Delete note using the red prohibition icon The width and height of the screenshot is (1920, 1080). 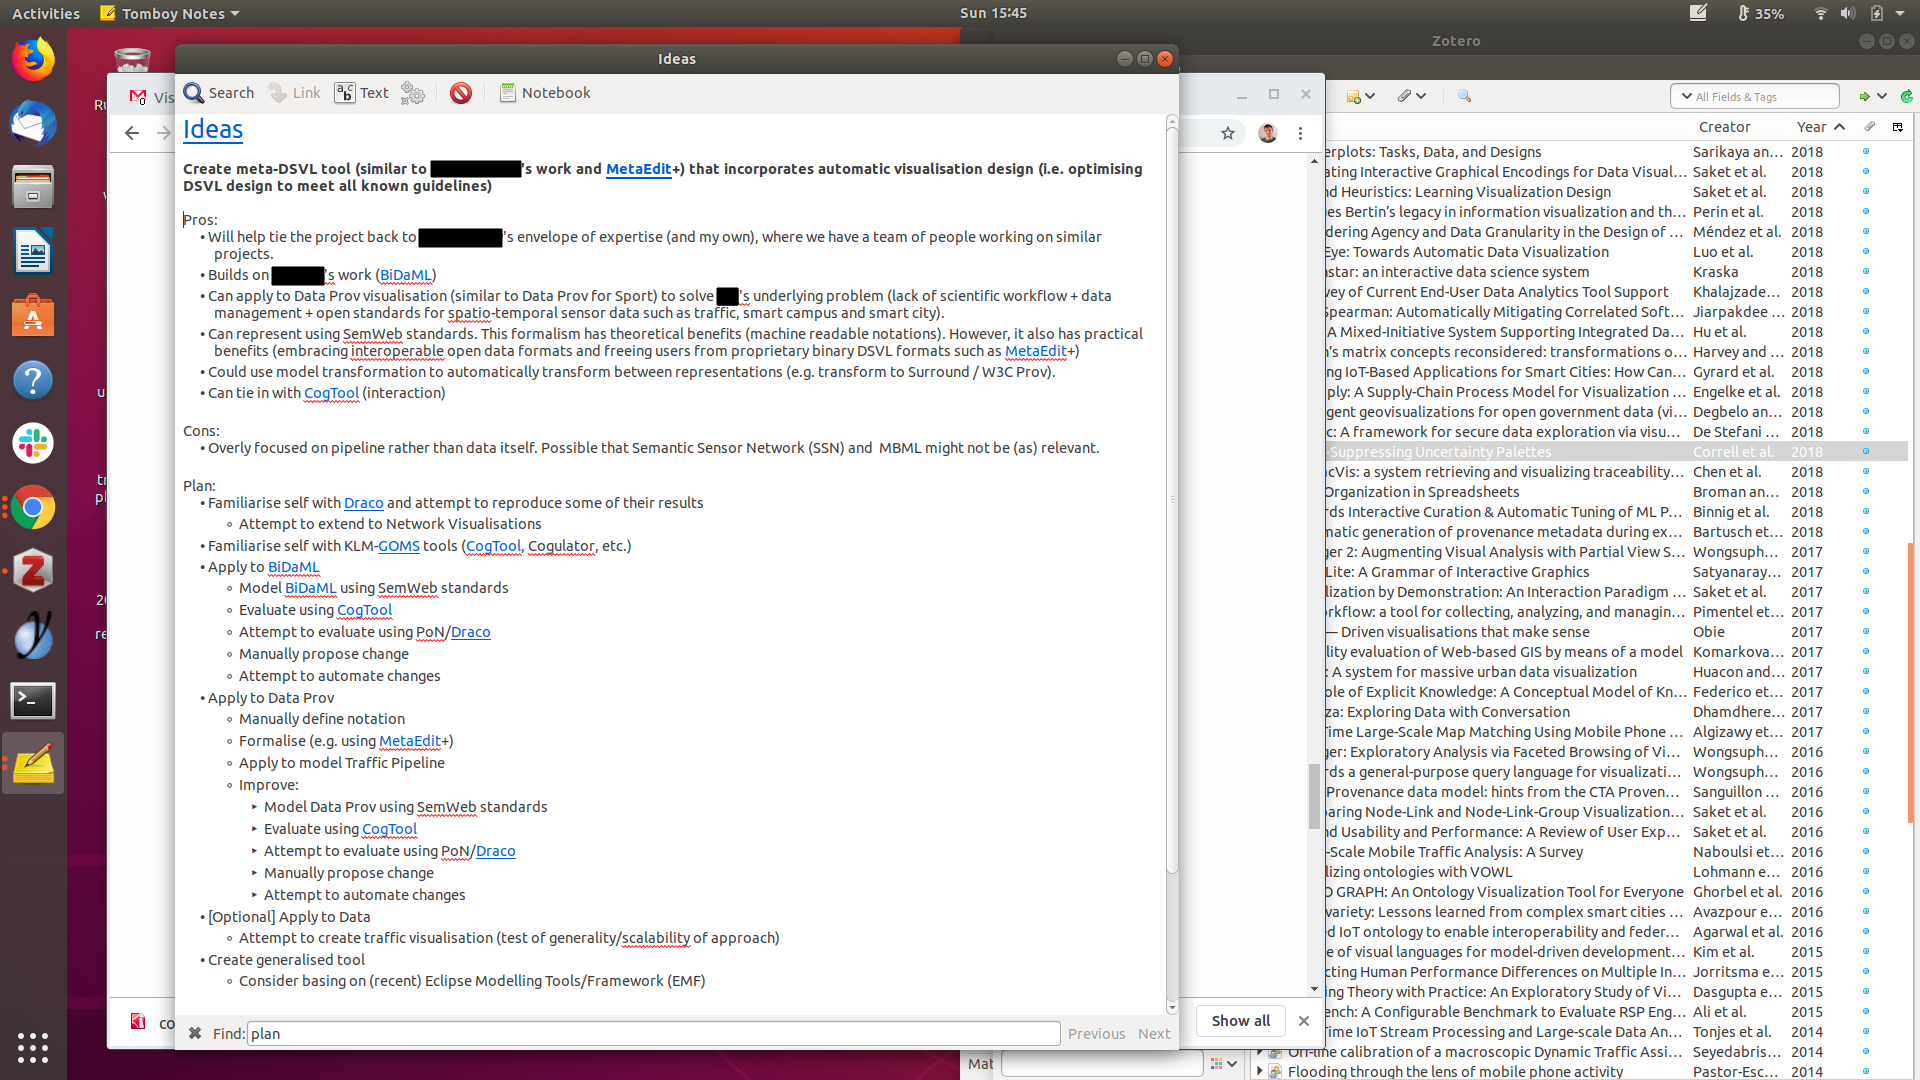[x=460, y=93]
